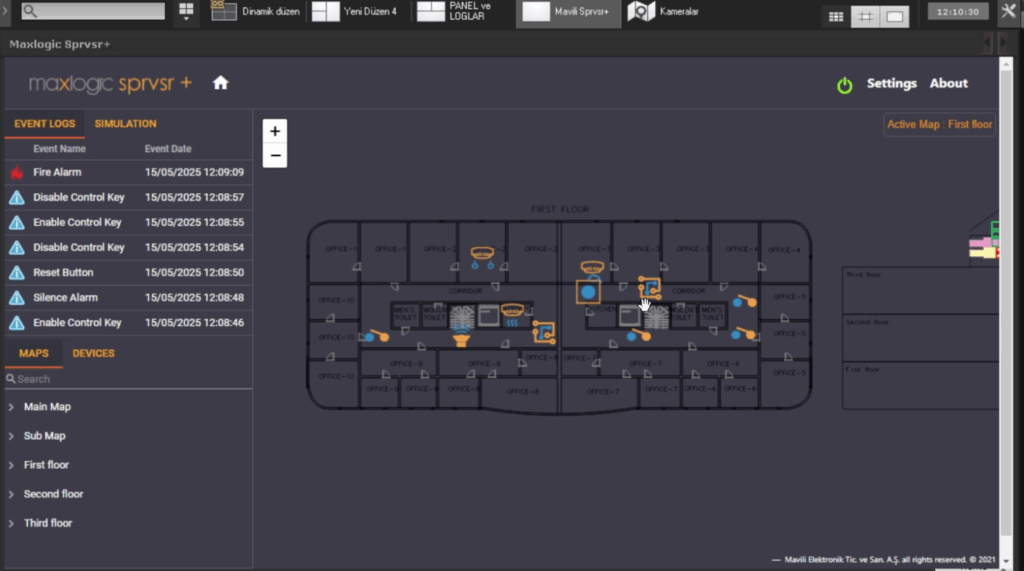Click the Event Name column header
The height and width of the screenshot is (571, 1024).
pos(59,149)
